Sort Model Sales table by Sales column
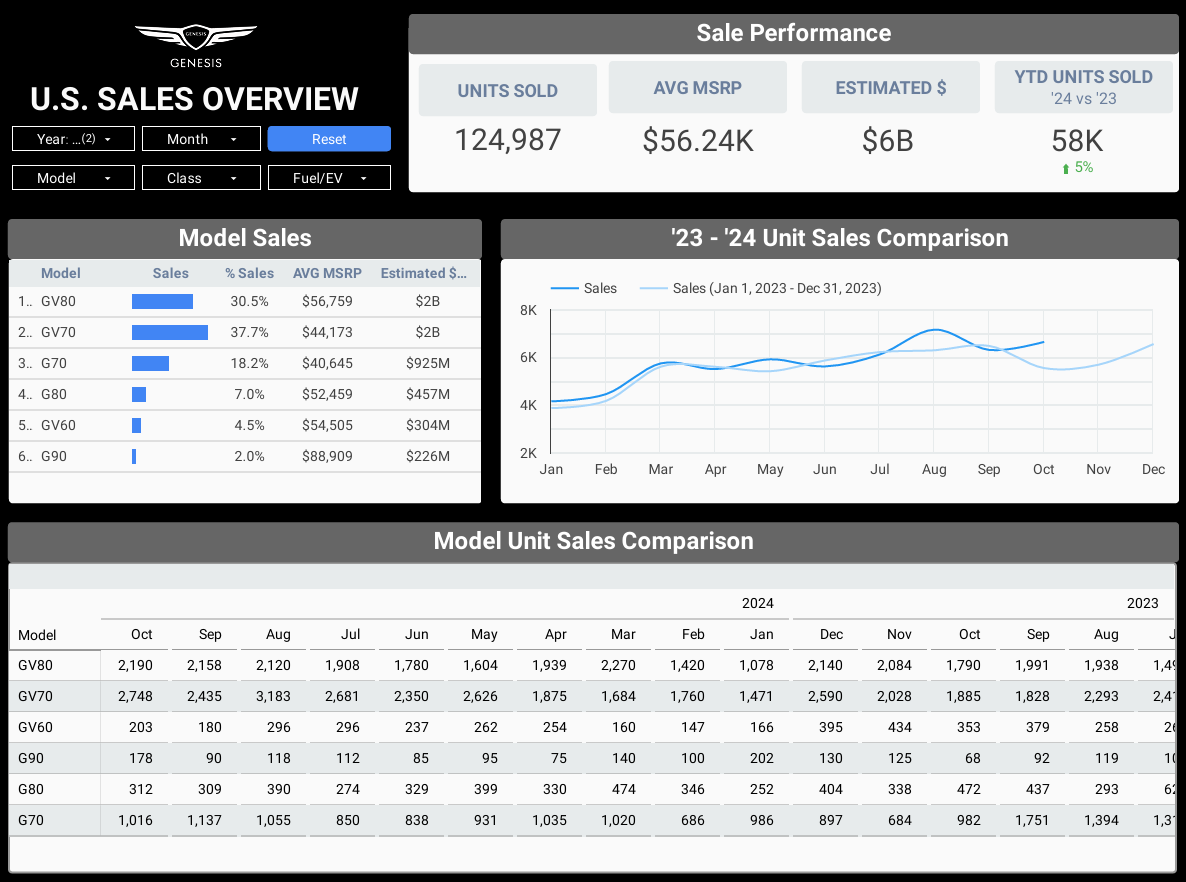1186x882 pixels. tap(170, 273)
